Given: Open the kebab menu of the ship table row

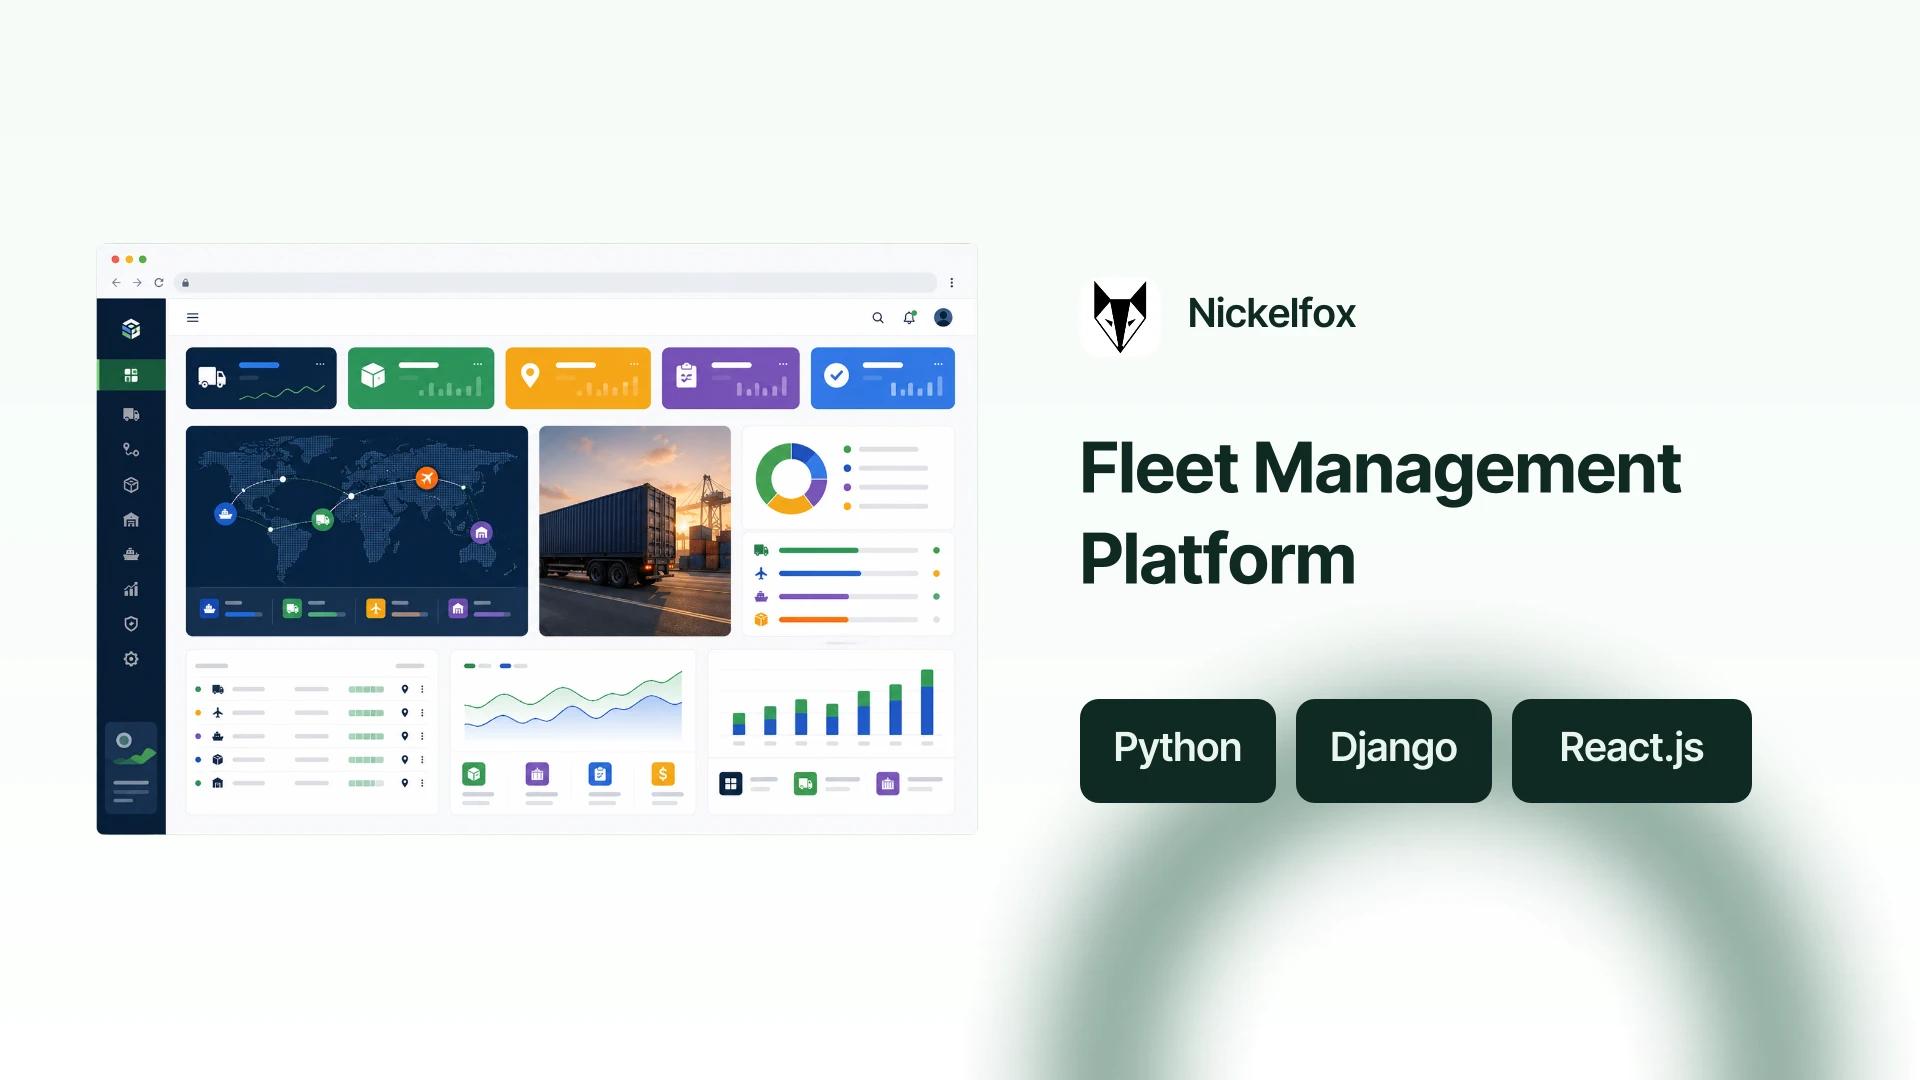Looking at the screenshot, I should click(422, 736).
